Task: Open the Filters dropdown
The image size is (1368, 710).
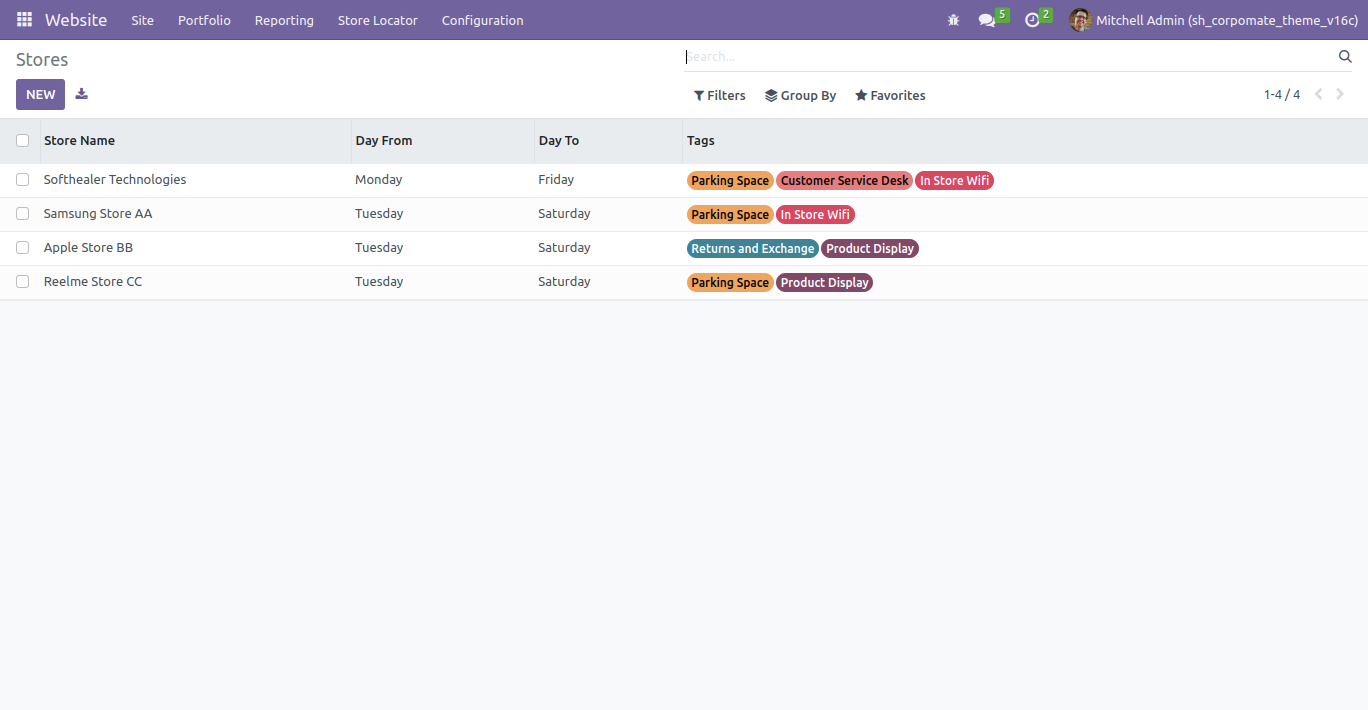Action: point(720,96)
